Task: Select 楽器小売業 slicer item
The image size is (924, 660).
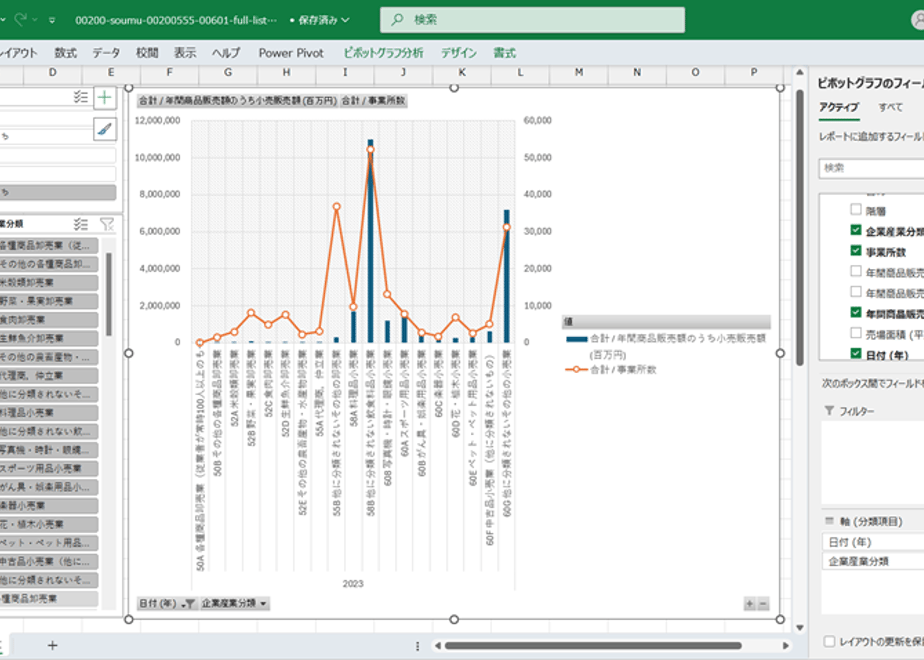Action: [x=48, y=506]
